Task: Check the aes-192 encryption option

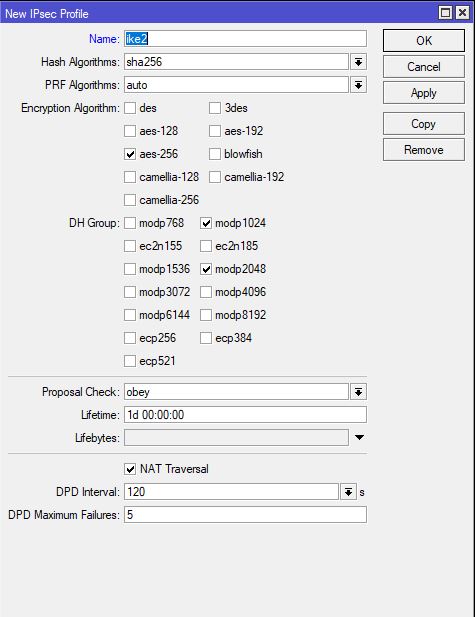Action: [x=215, y=131]
